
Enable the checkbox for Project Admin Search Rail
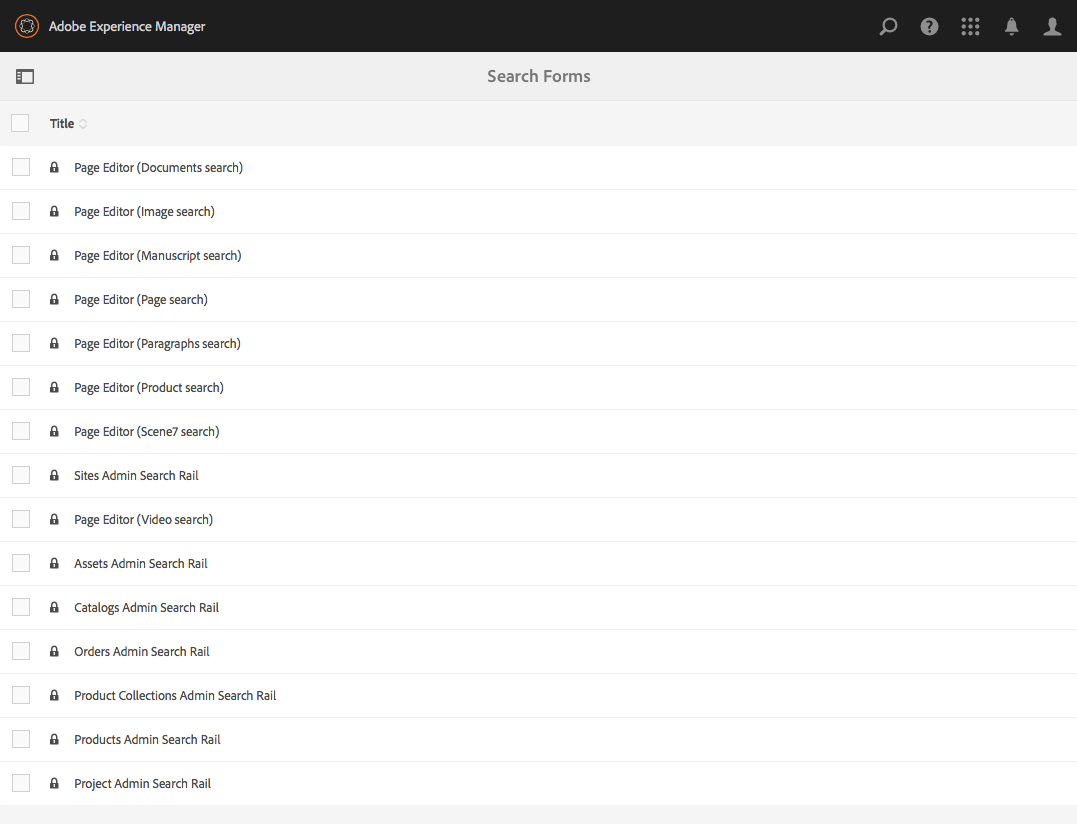20,782
